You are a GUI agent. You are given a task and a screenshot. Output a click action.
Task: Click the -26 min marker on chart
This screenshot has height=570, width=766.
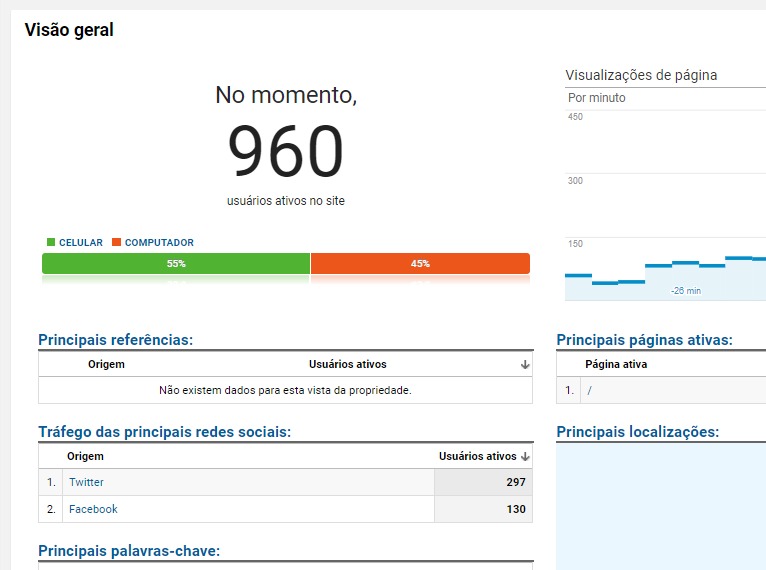(686, 291)
